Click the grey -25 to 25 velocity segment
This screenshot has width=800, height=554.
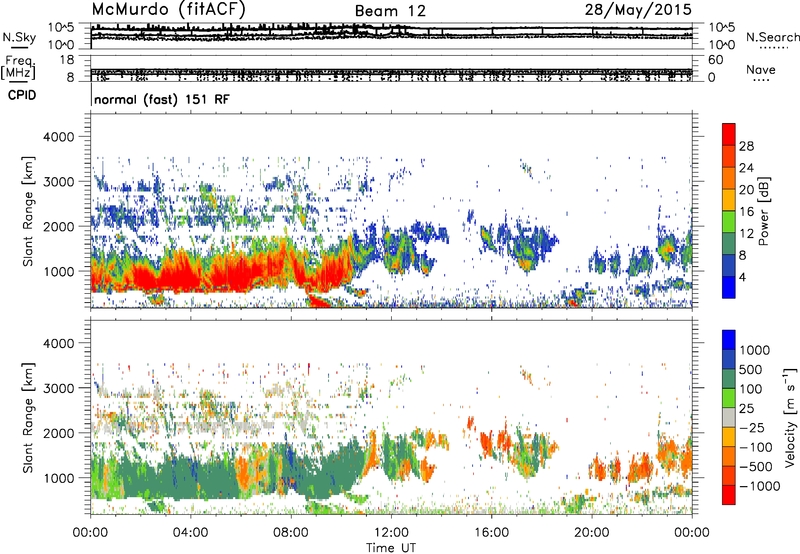pyautogui.click(x=729, y=417)
